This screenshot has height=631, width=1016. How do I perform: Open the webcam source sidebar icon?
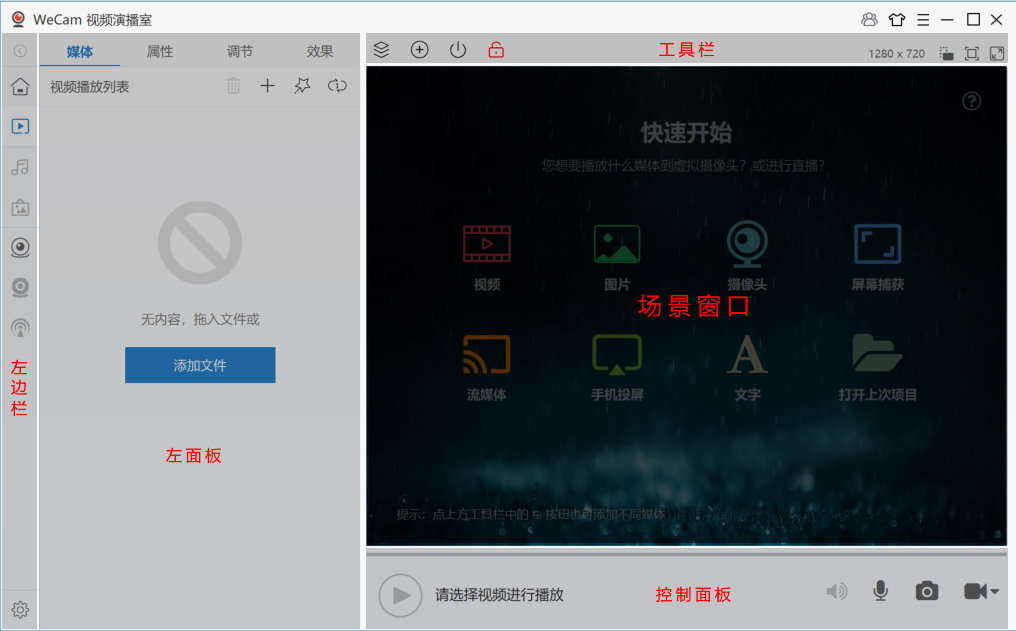[x=20, y=247]
